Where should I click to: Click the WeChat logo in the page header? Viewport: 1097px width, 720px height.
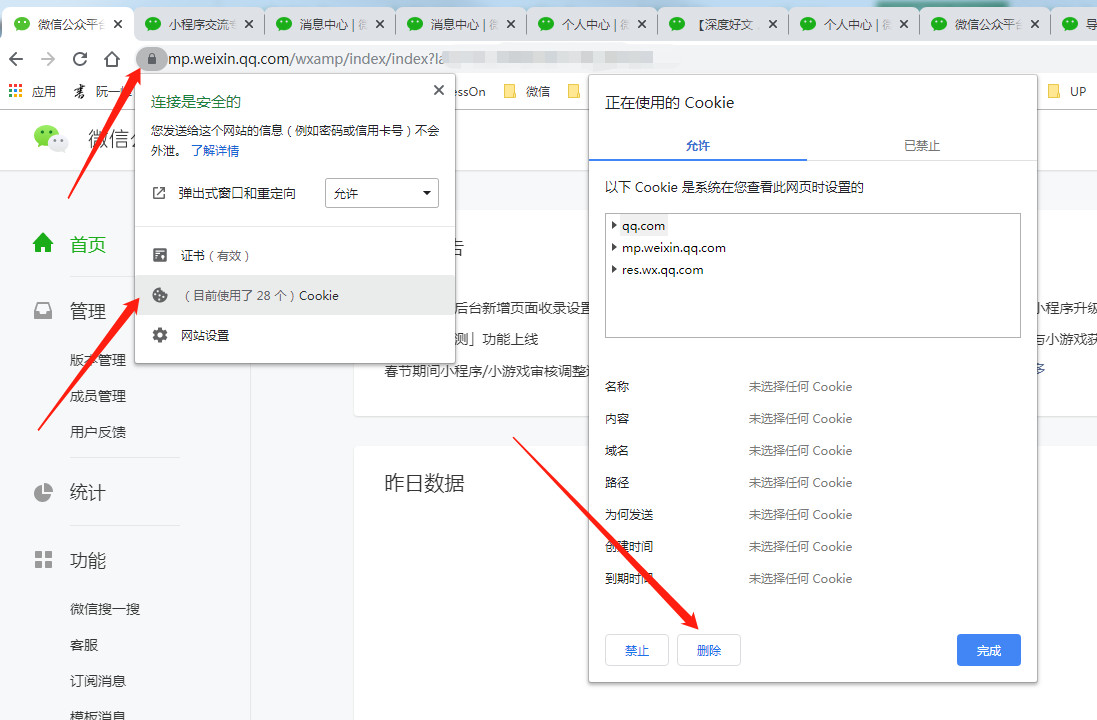point(51,139)
